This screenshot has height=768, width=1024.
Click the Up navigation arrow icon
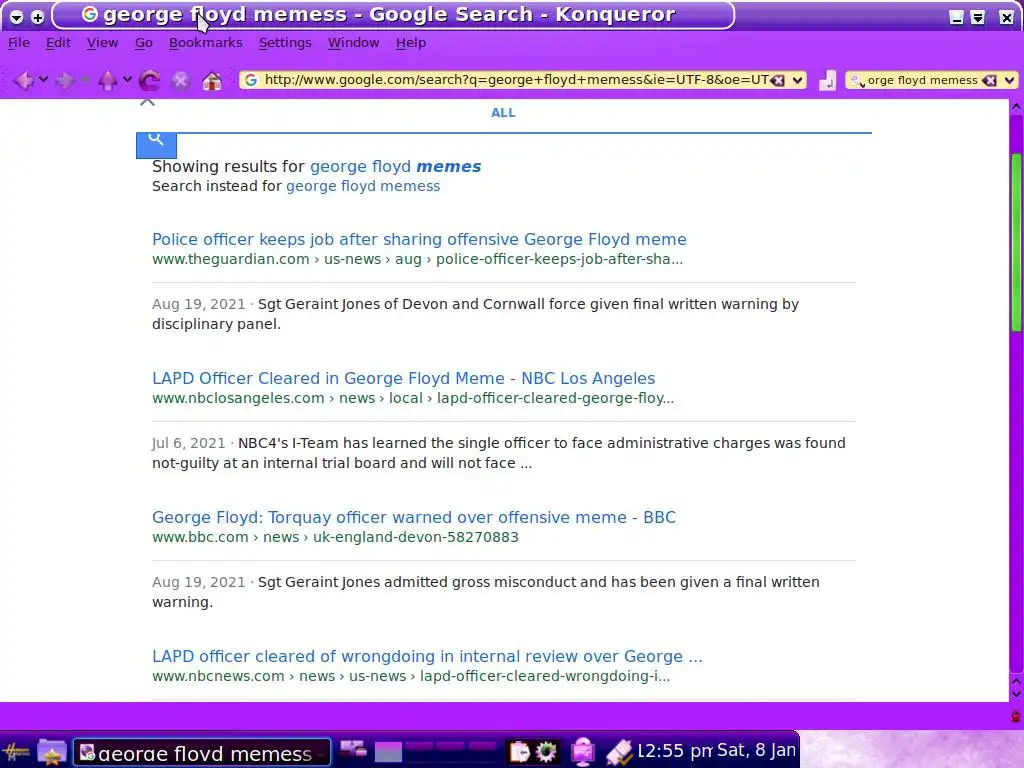[x=108, y=80]
